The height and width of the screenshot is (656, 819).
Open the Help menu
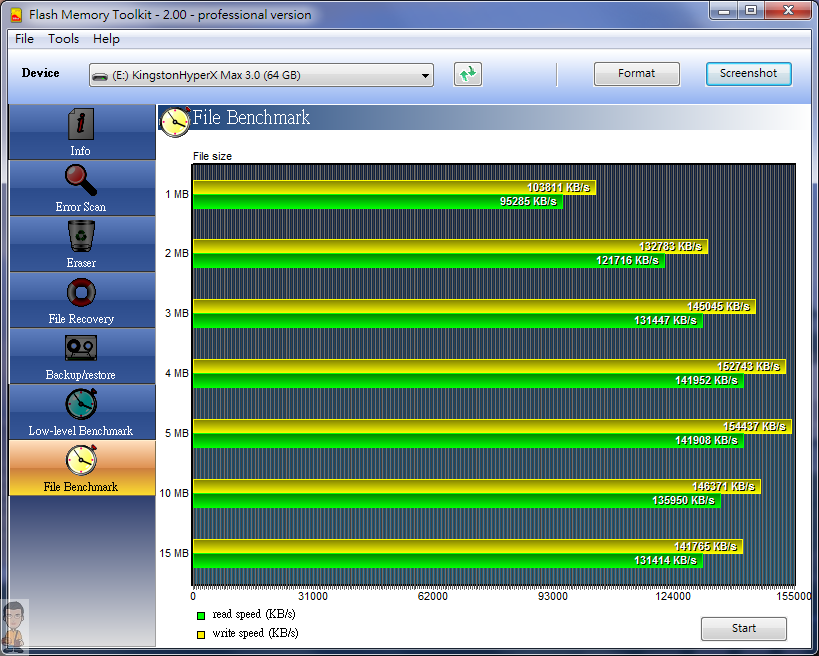coord(107,39)
